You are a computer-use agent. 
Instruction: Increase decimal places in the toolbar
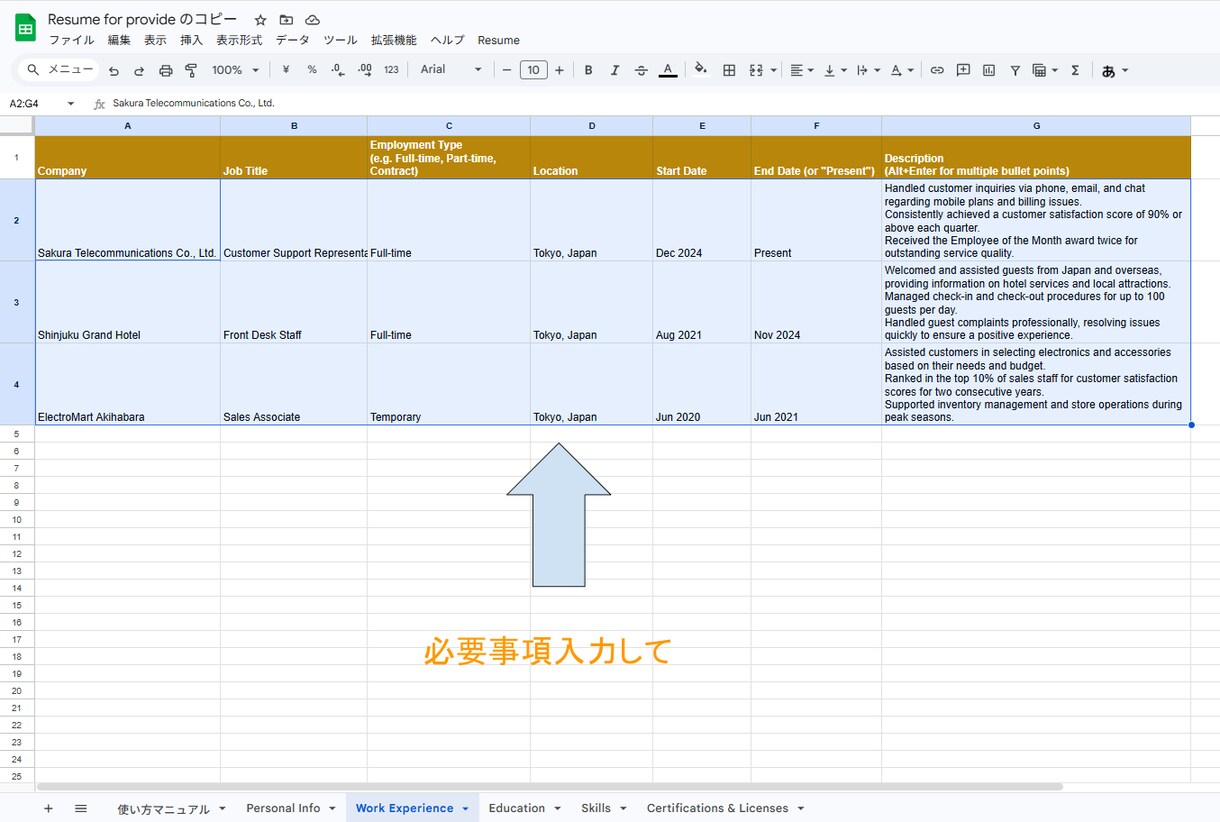(x=364, y=70)
